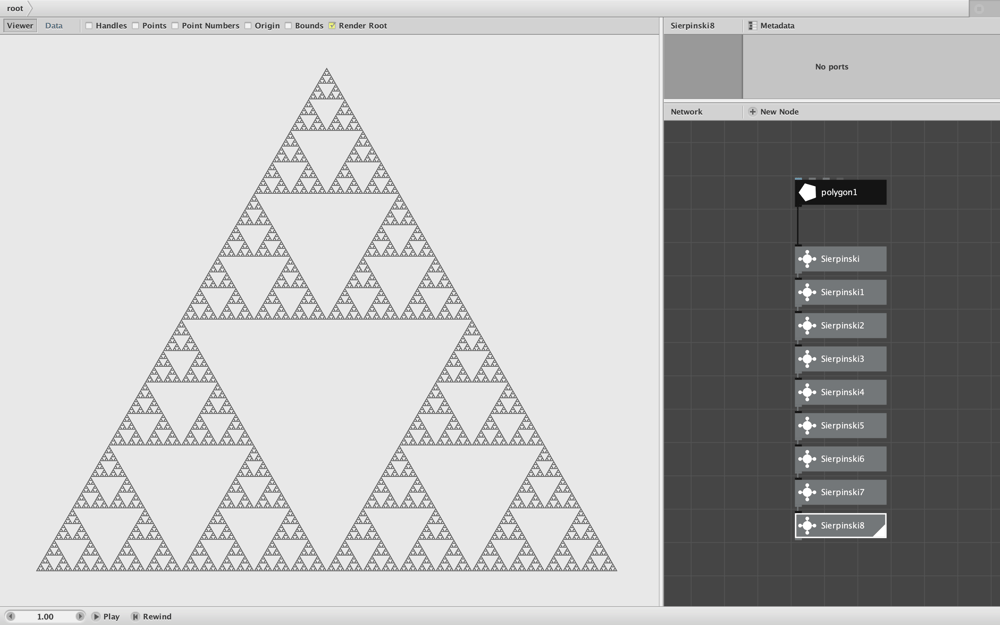Viewport: 1000px width, 625px height.
Task: Open the Metadata panel
Action: tap(777, 26)
